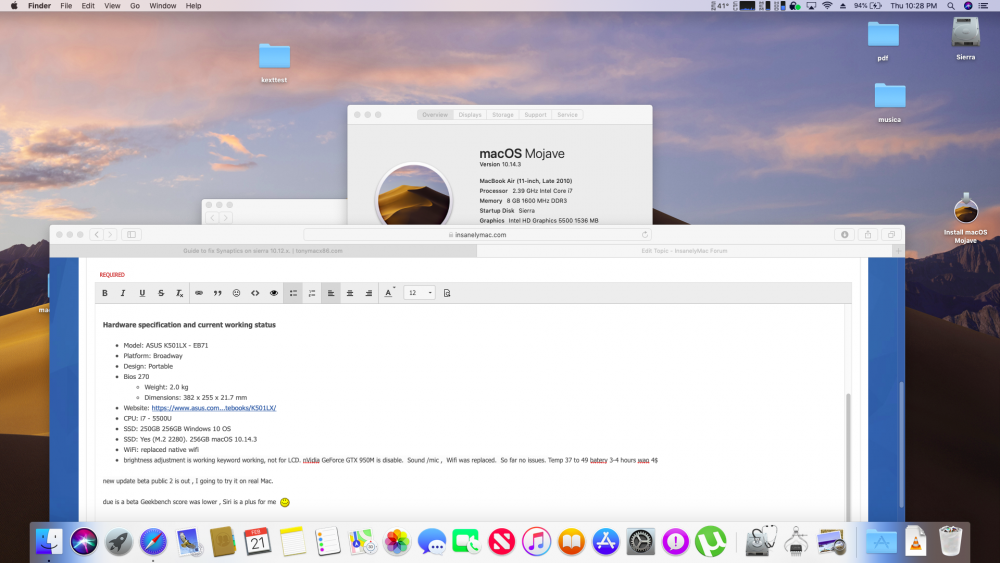Open the text color picker
The image size is (1000, 563).
388,293
